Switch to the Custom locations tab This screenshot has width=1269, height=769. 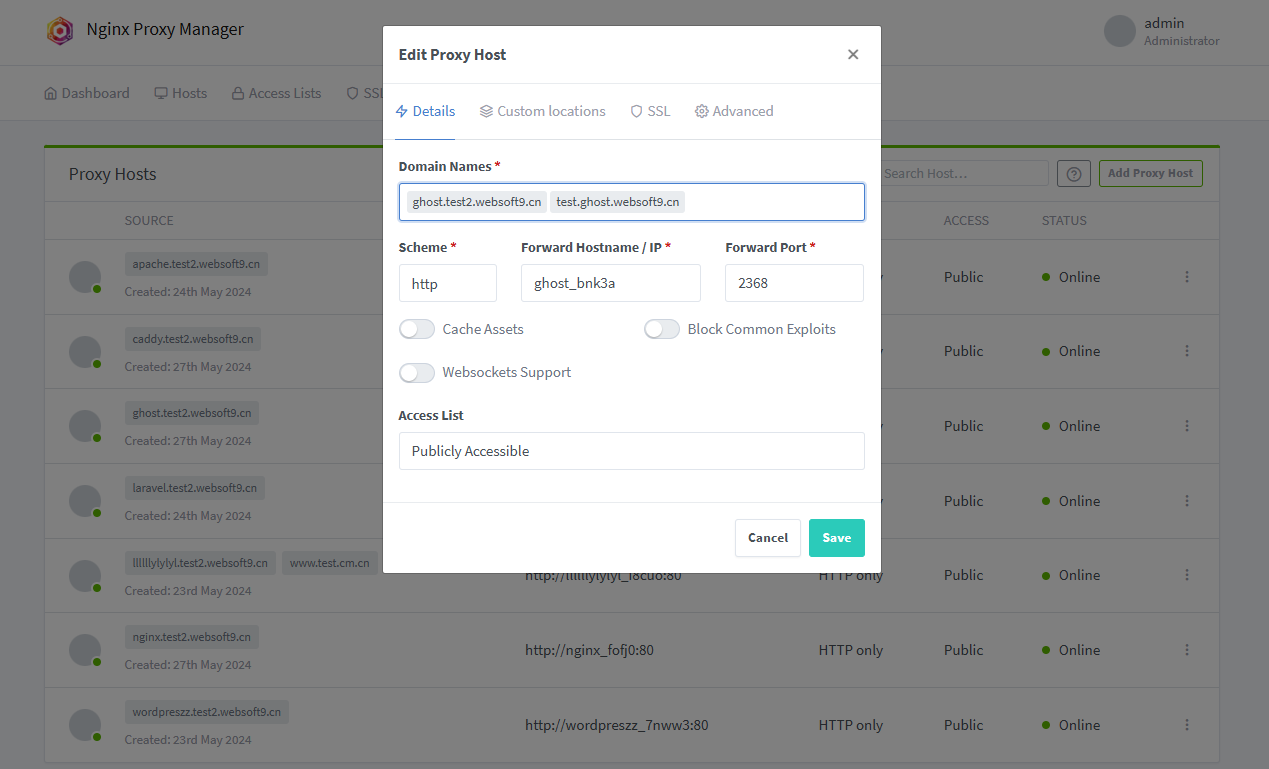(x=542, y=111)
